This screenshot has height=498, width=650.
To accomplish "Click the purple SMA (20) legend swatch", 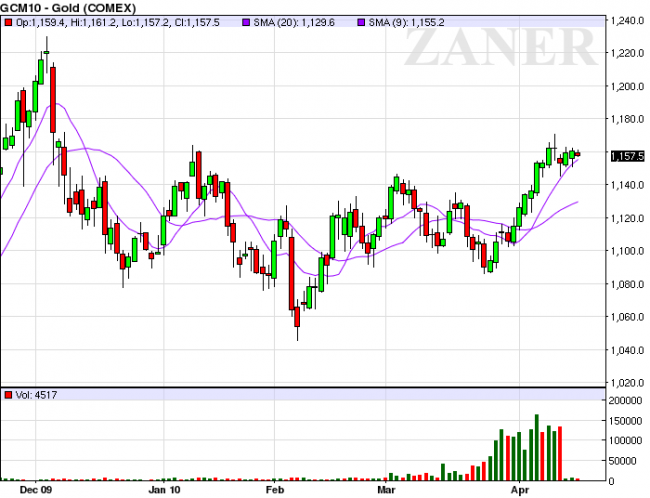I will click(246, 22).
